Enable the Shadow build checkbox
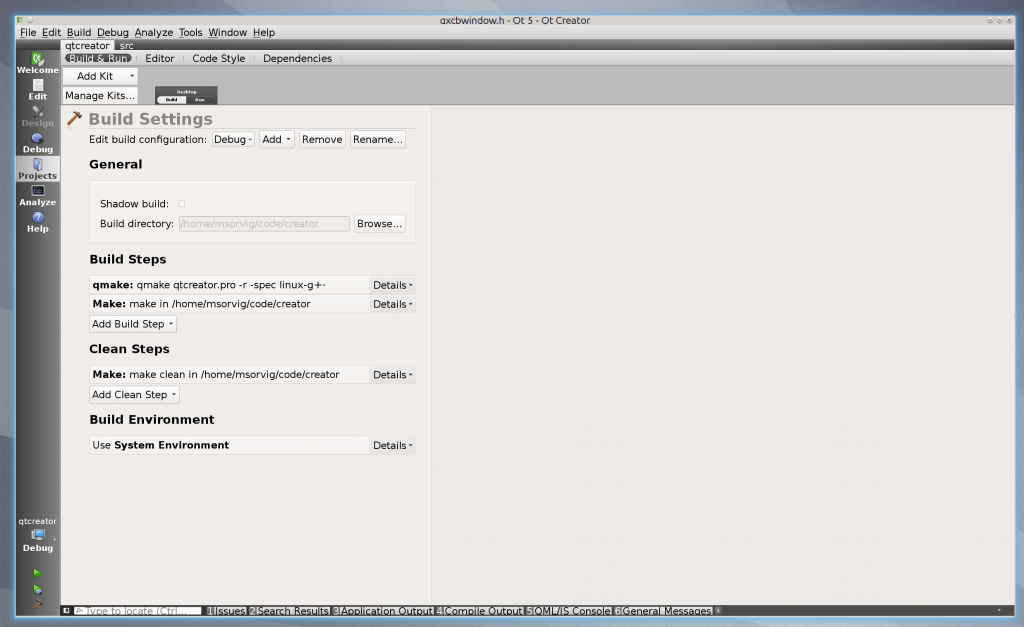 (x=182, y=204)
